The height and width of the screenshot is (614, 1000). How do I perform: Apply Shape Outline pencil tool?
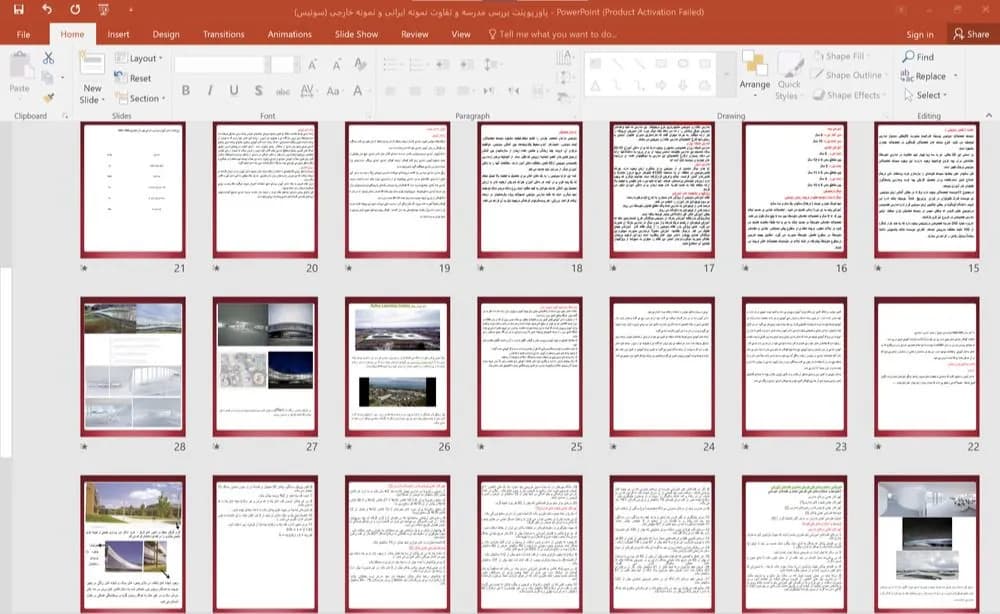pos(848,75)
